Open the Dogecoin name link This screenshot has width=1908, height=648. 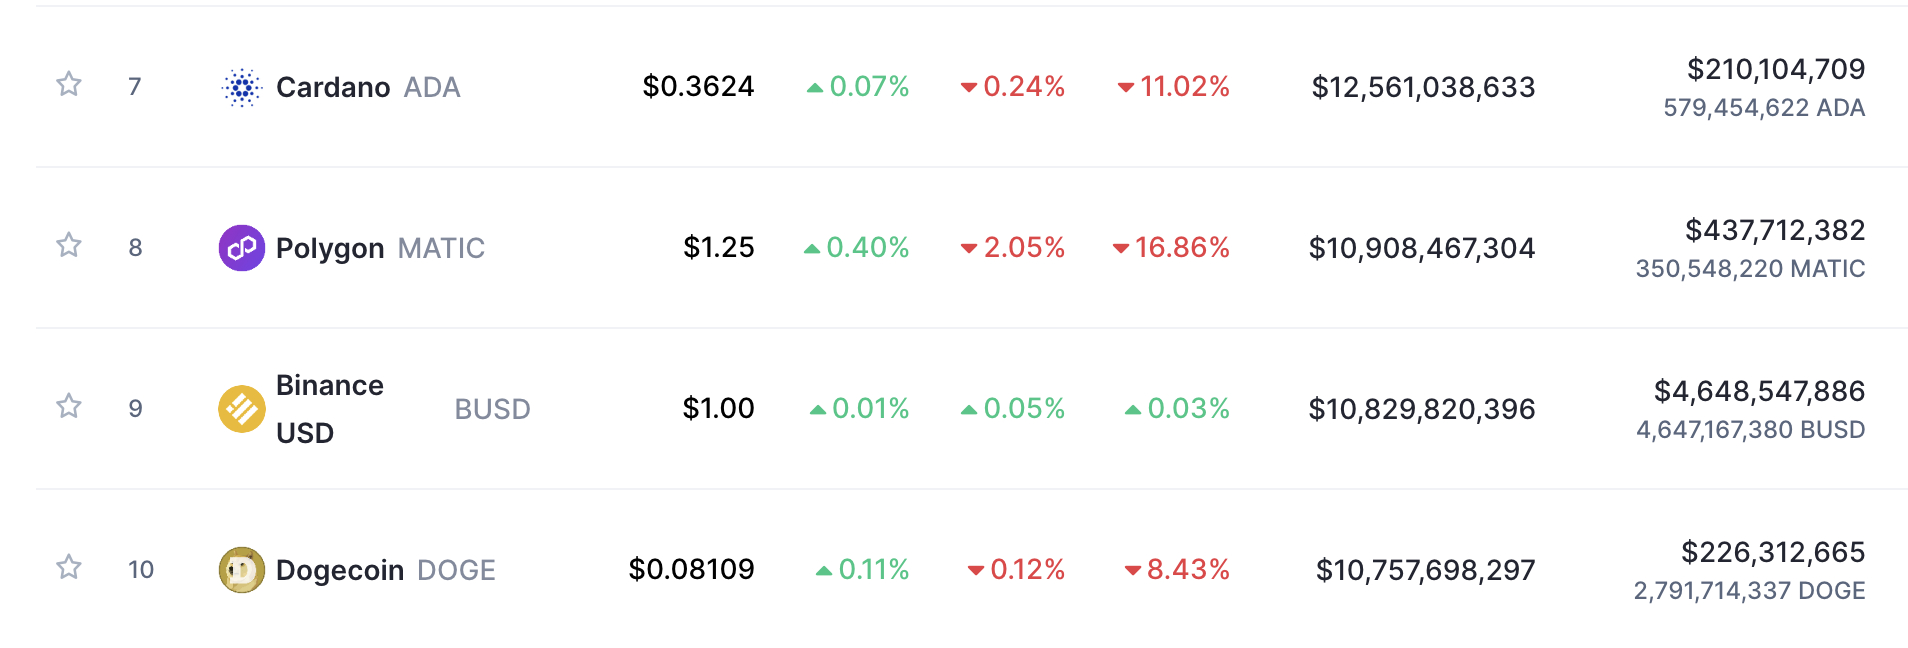click(x=340, y=570)
